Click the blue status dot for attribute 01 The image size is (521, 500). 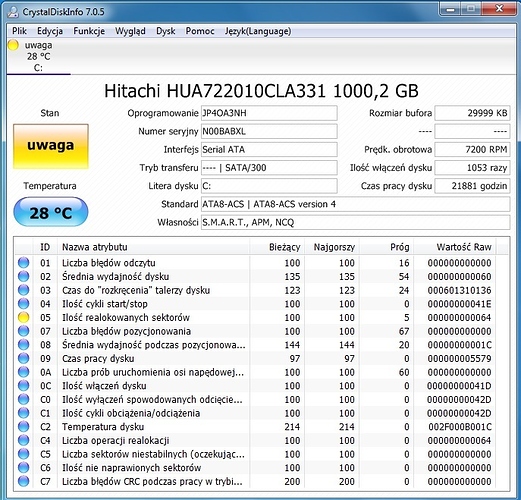coord(23,263)
